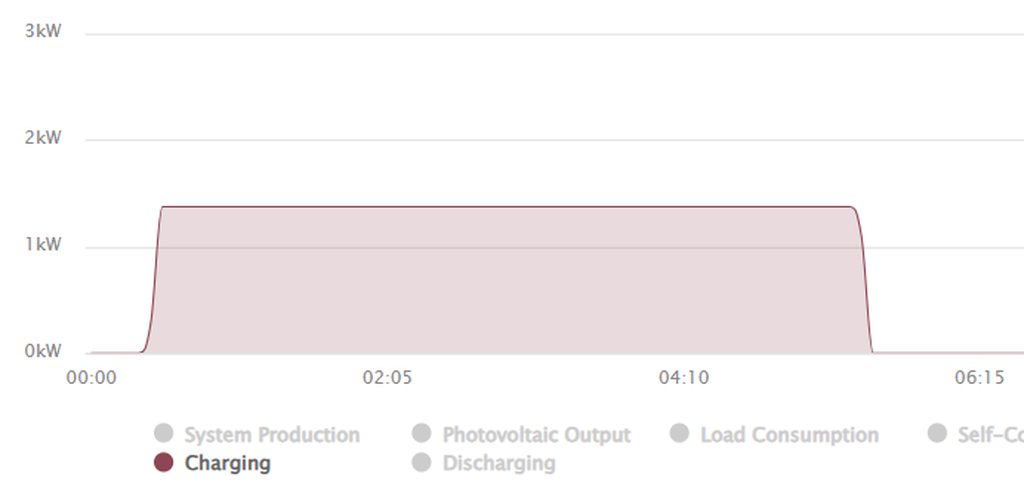This screenshot has height=489, width=1024.
Task: Click the truncated Self-Co legend label
Action: pos(990,435)
